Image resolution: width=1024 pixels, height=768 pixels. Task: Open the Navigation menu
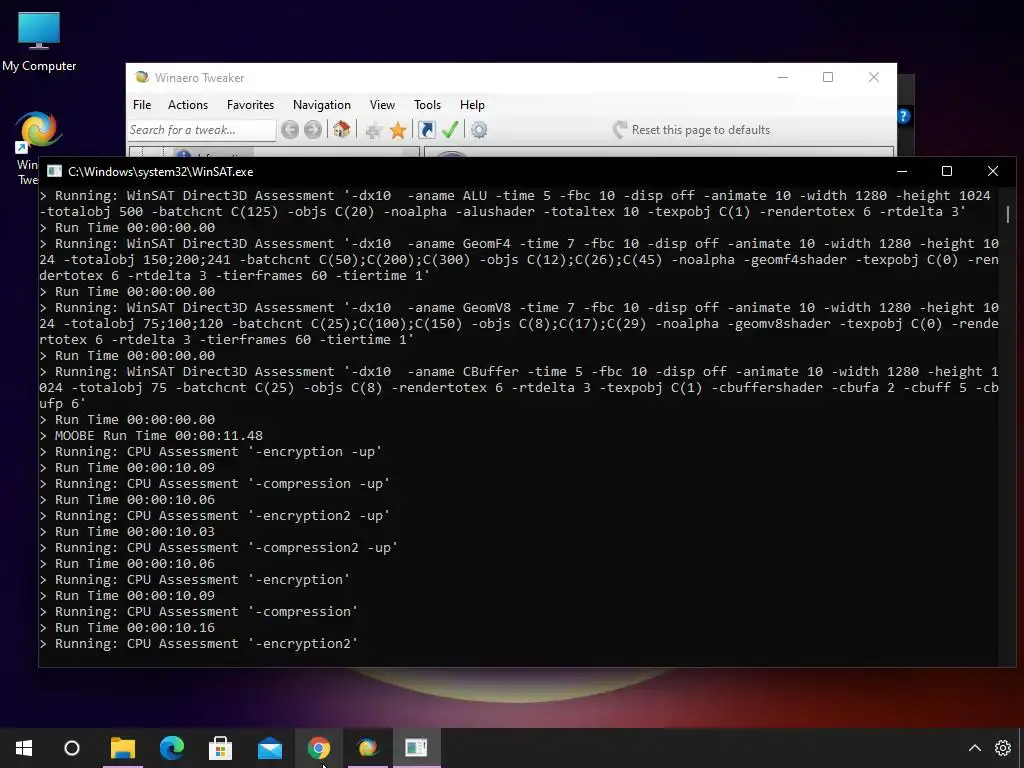tap(321, 104)
